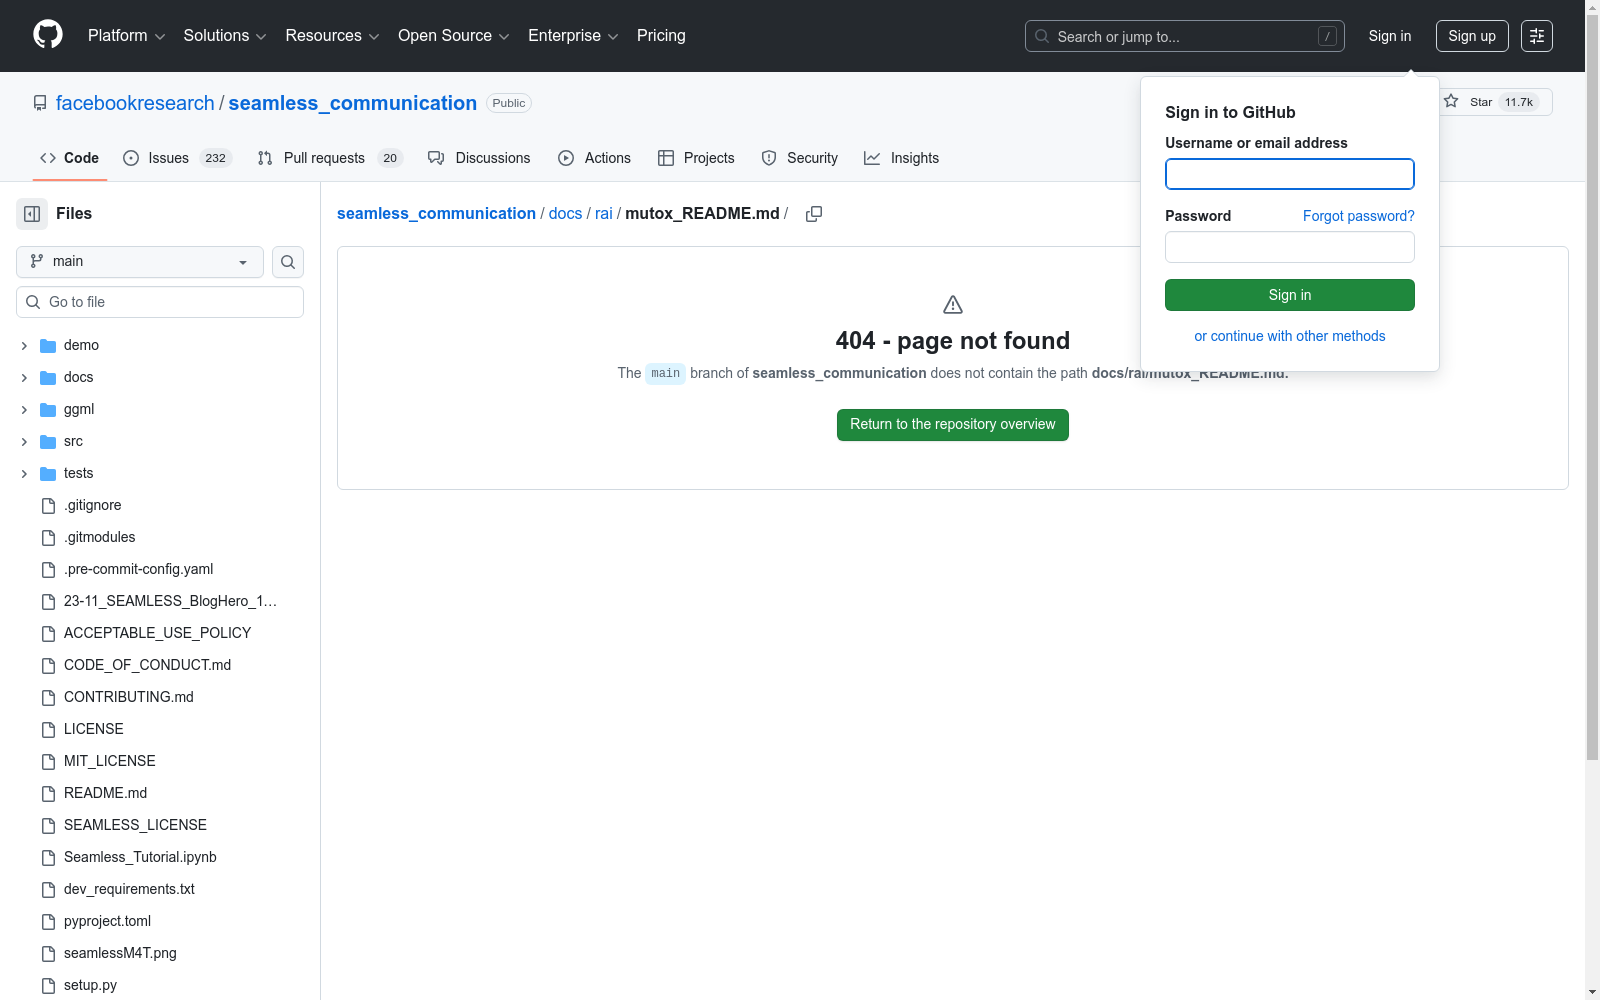Viewport: 1600px width, 1000px height.
Task: Copy the file path icon
Action: click(x=814, y=214)
